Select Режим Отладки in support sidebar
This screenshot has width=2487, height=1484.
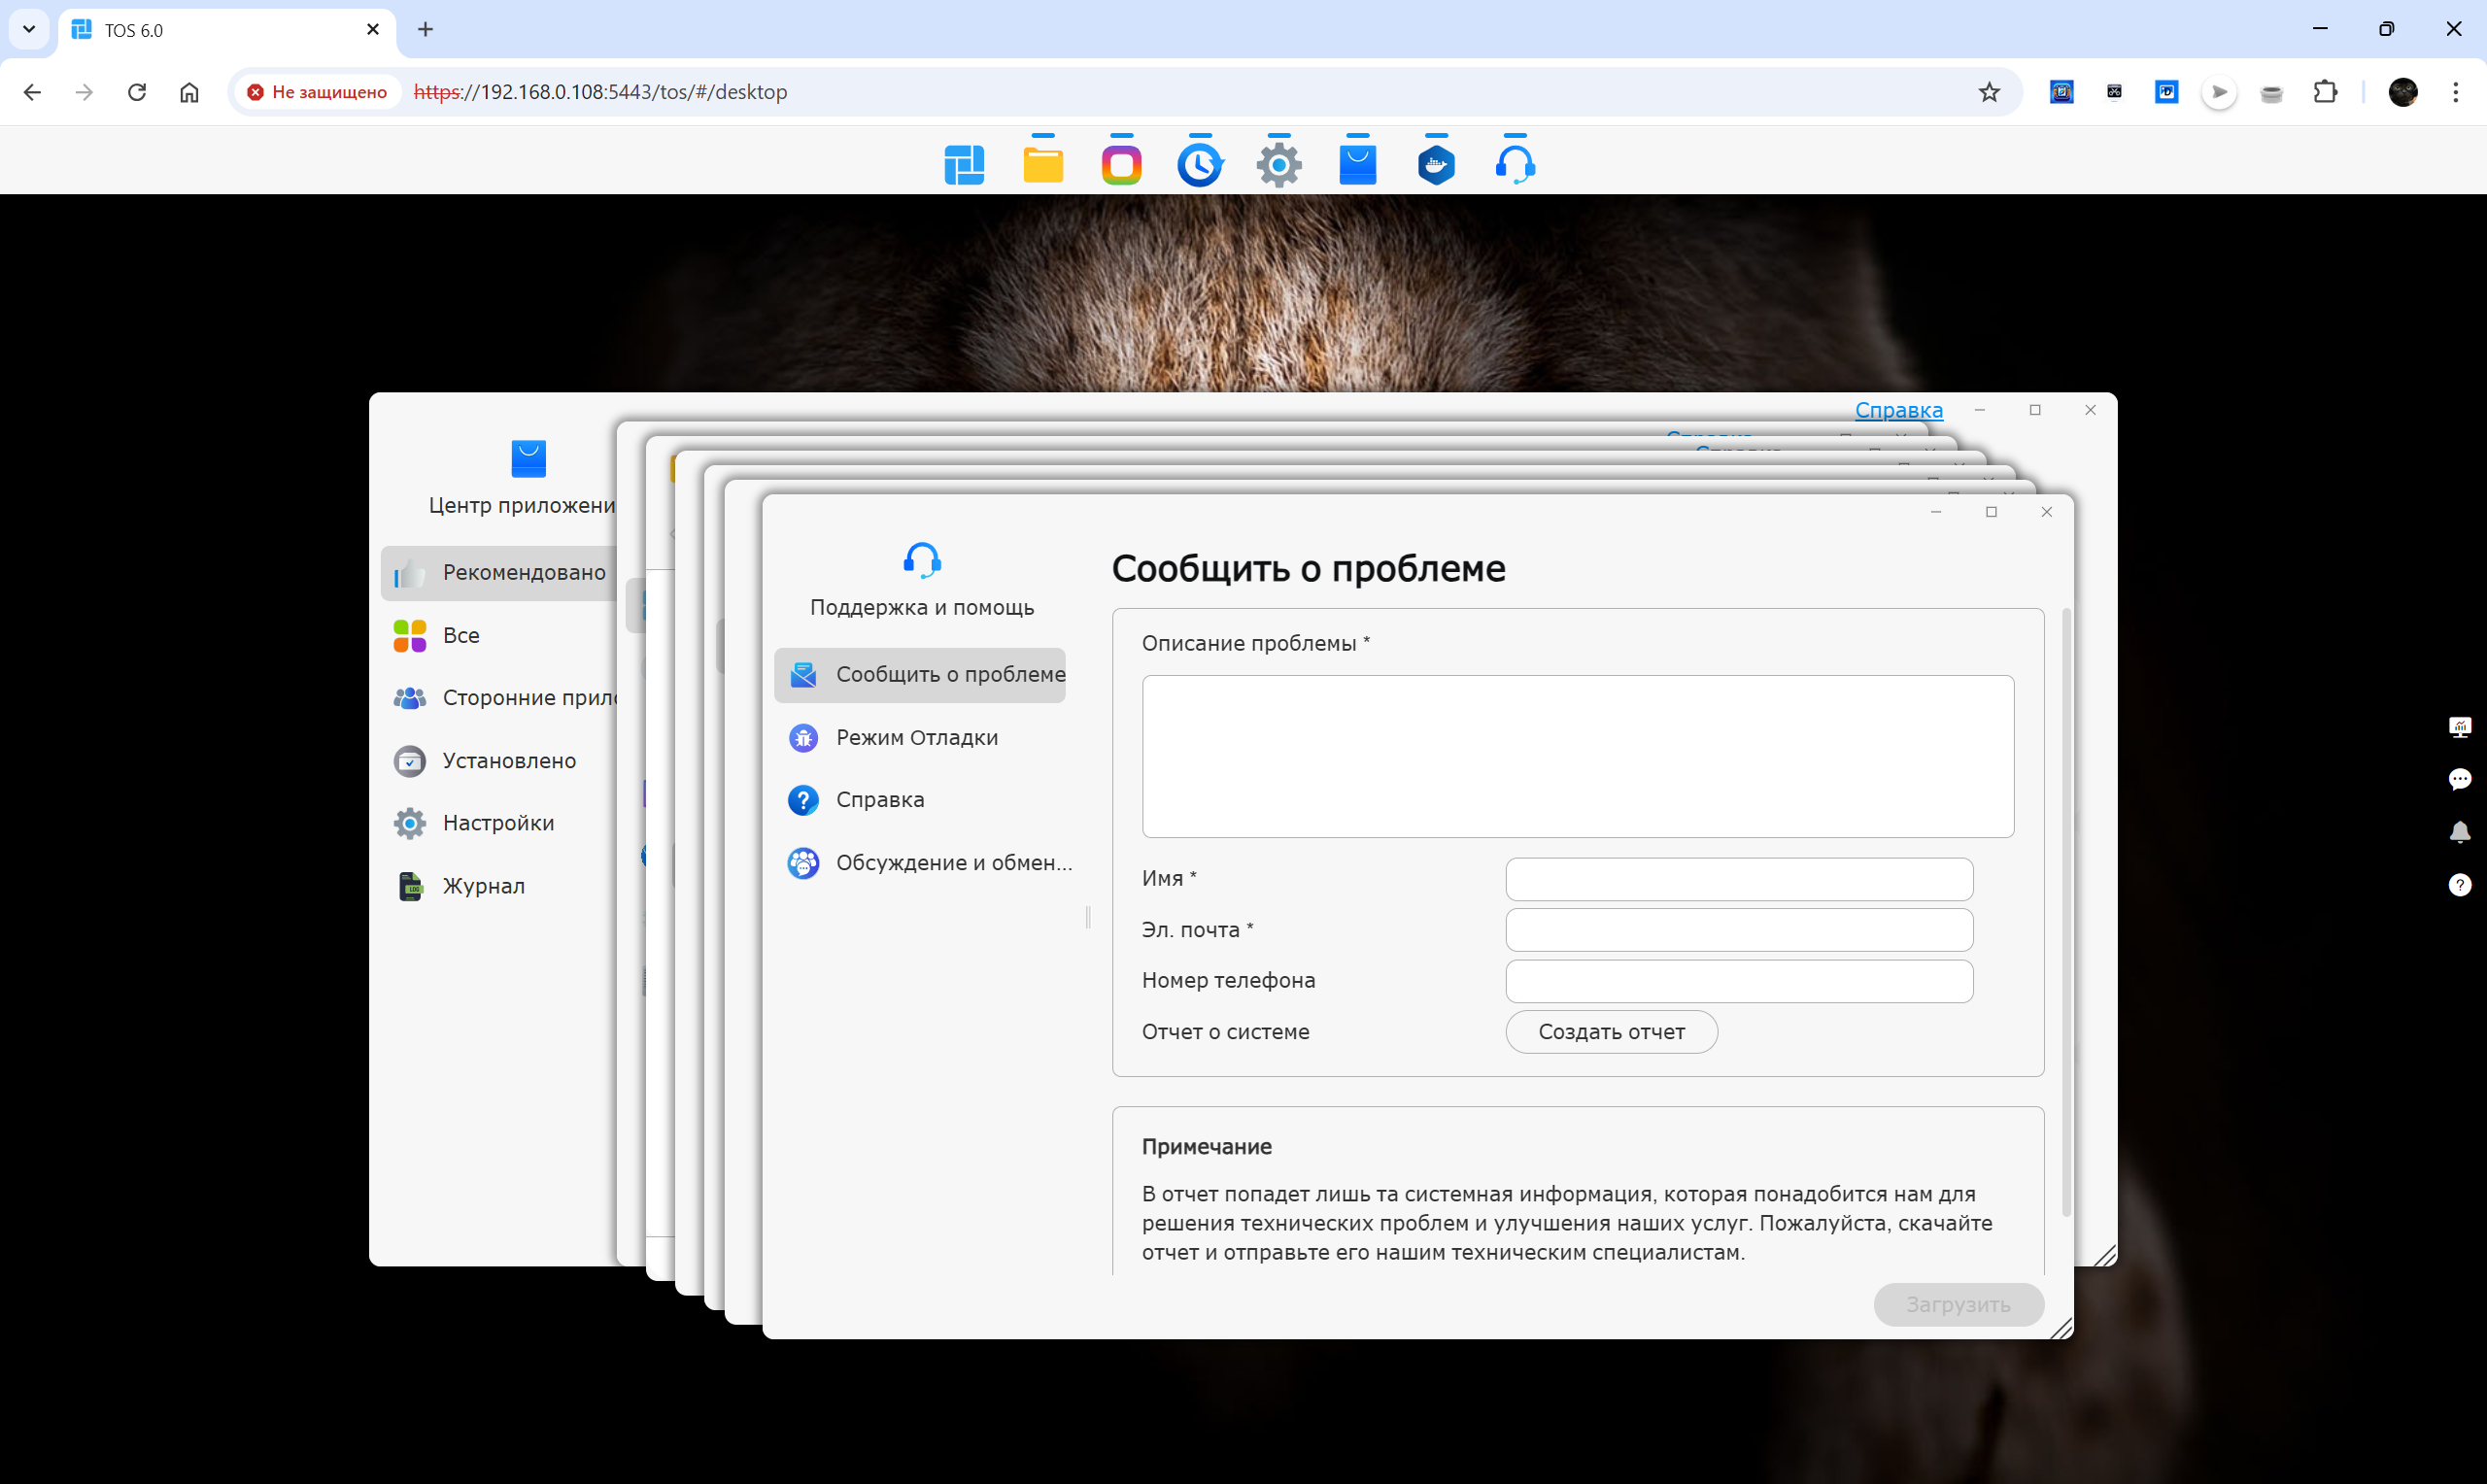click(916, 737)
